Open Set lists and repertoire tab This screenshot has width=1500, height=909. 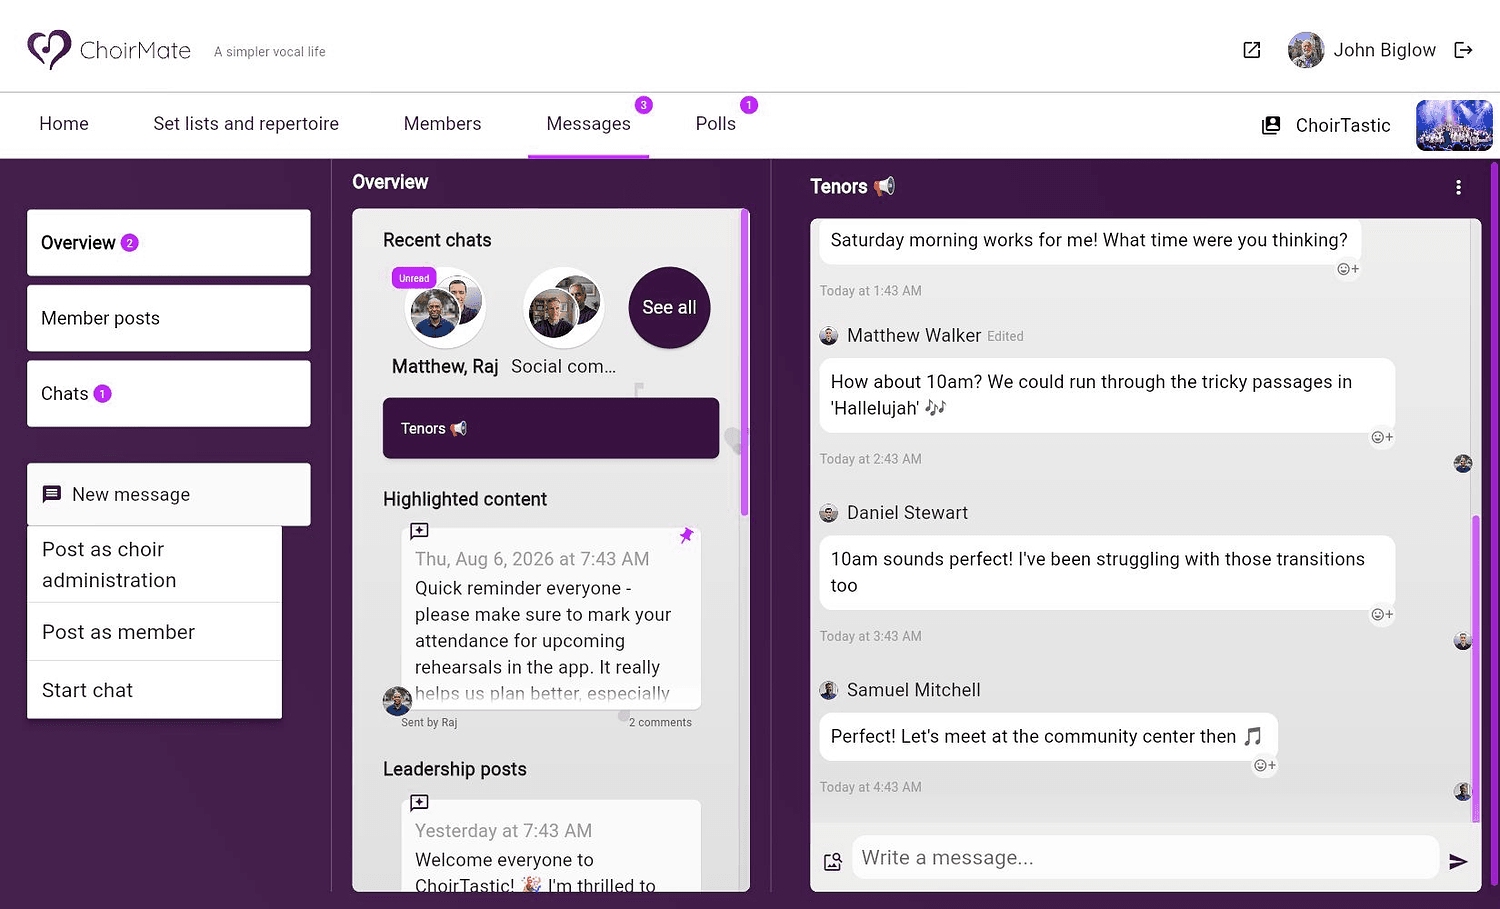(246, 124)
